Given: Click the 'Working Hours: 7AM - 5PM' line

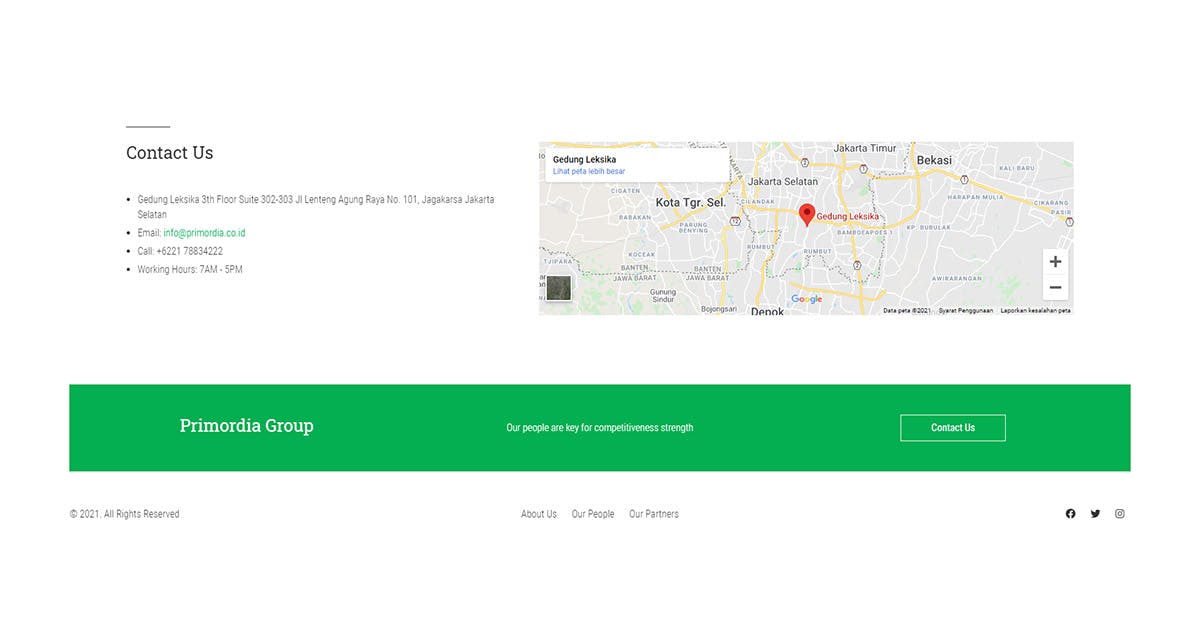Looking at the screenshot, I should click(x=190, y=270).
